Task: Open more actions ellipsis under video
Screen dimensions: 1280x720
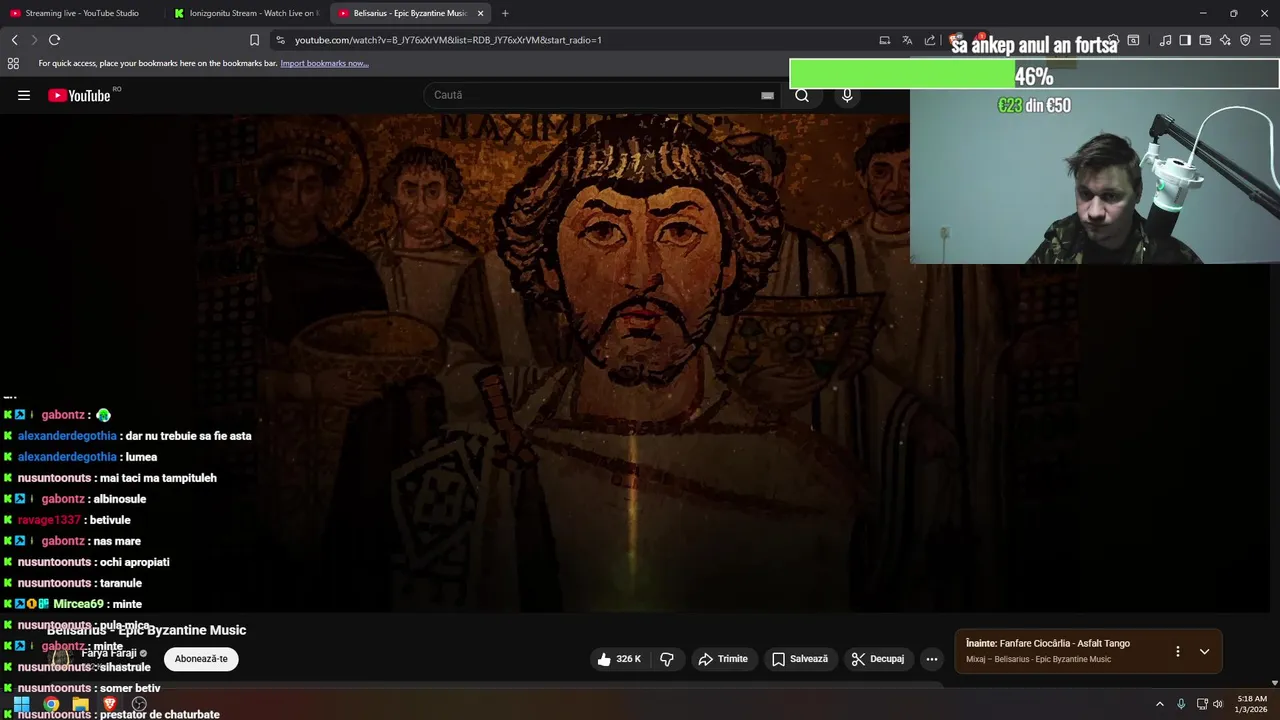Action: pos(932,659)
